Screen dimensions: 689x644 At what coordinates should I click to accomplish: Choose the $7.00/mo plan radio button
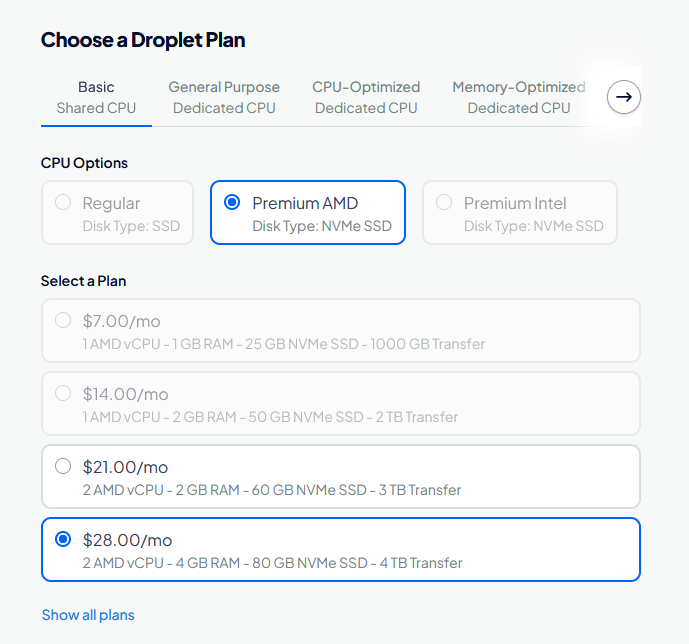pyautogui.click(x=63, y=320)
